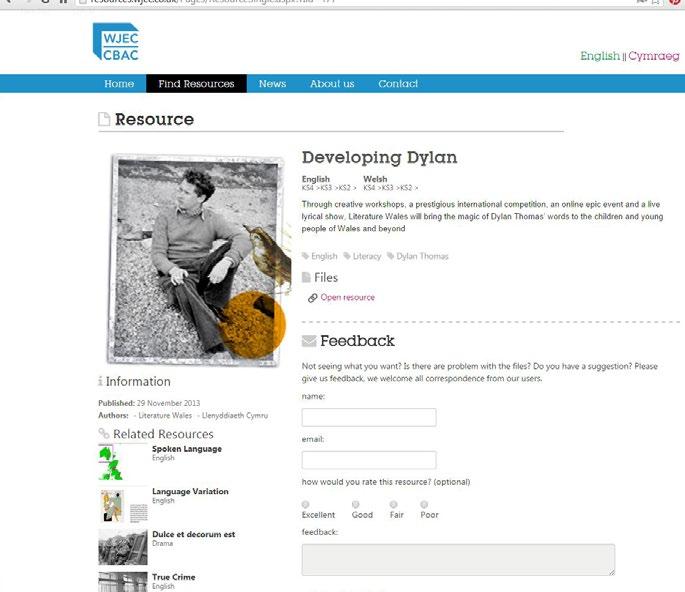Viewport: 685px width, 592px height.
Task: Click the Welsh key stage heading
Action: click(x=375, y=179)
